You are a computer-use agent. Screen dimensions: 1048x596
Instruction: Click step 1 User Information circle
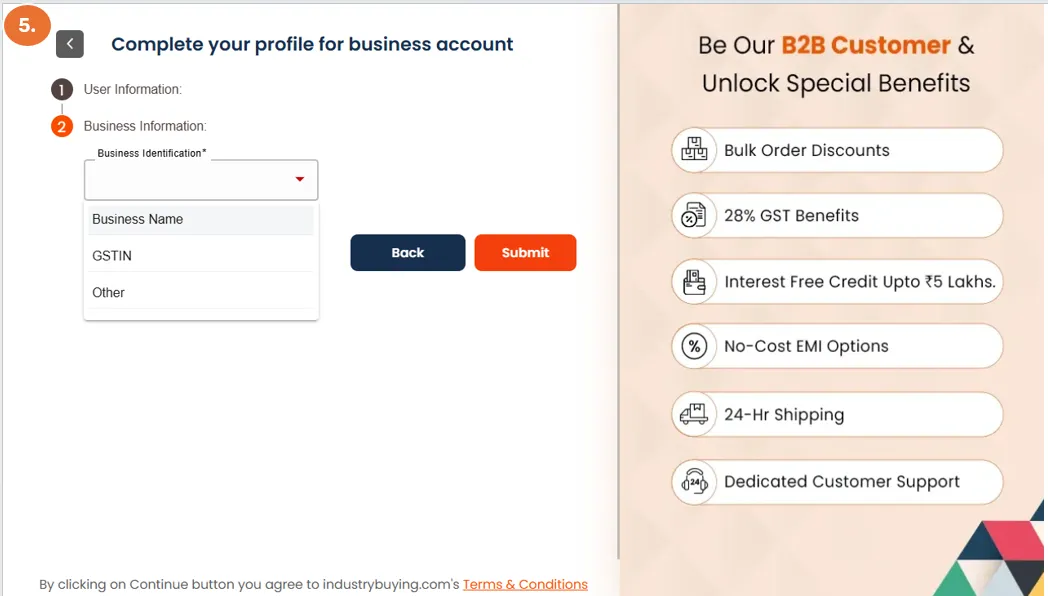click(62, 89)
